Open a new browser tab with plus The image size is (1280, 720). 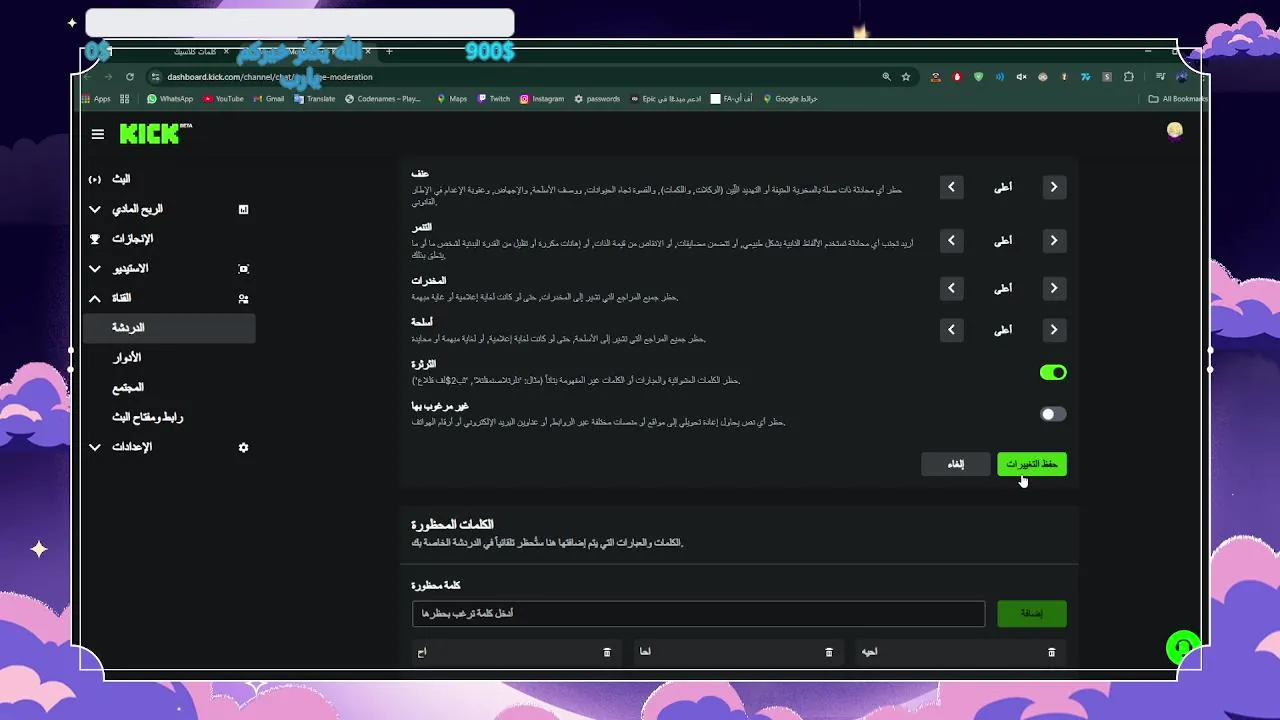click(x=389, y=51)
